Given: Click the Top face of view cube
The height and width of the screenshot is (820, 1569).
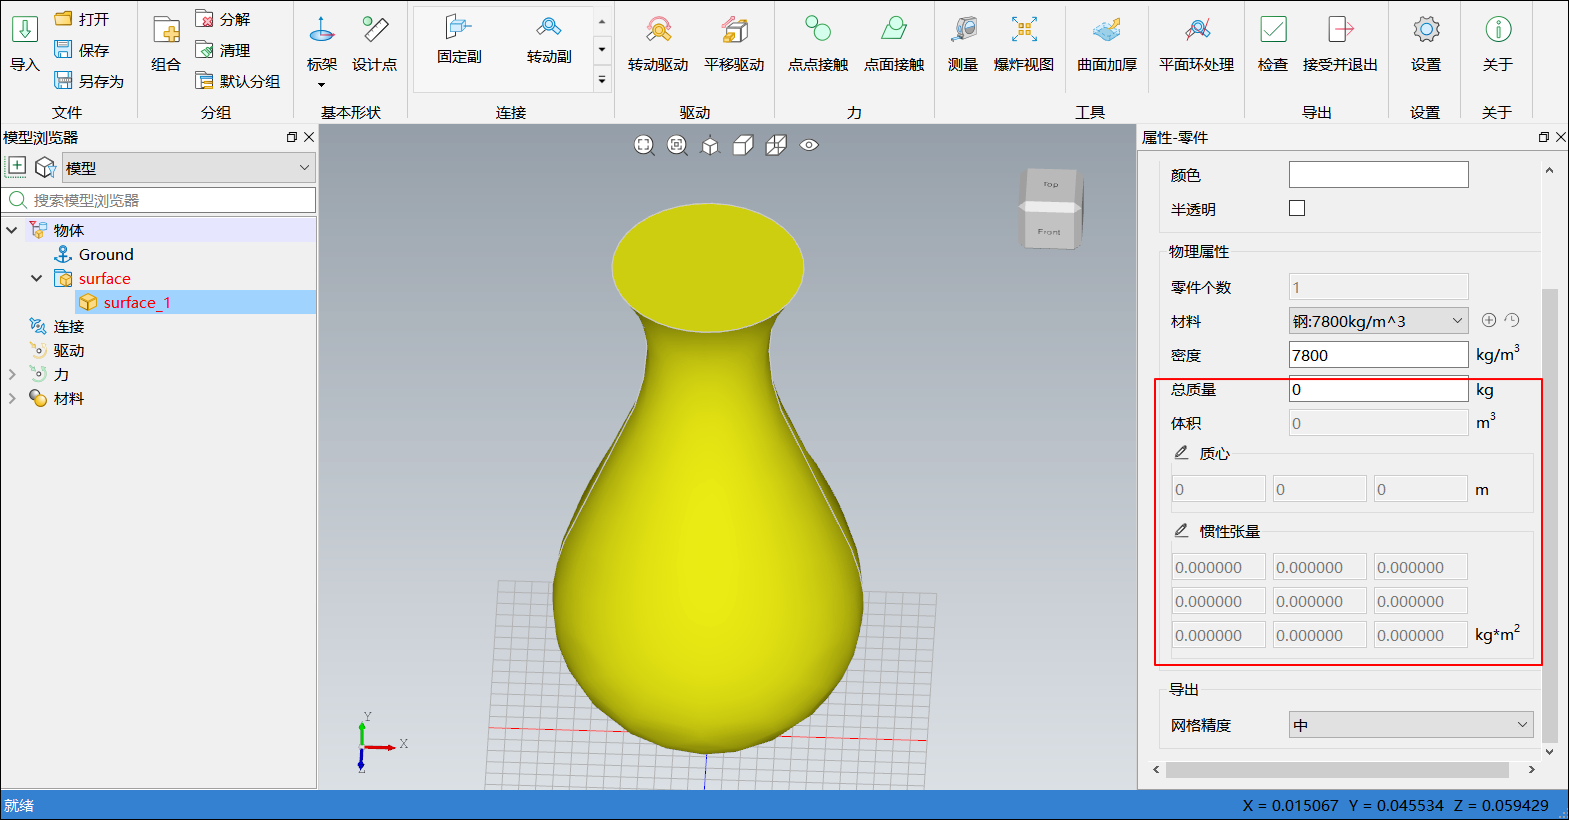Looking at the screenshot, I should click(x=1050, y=185).
